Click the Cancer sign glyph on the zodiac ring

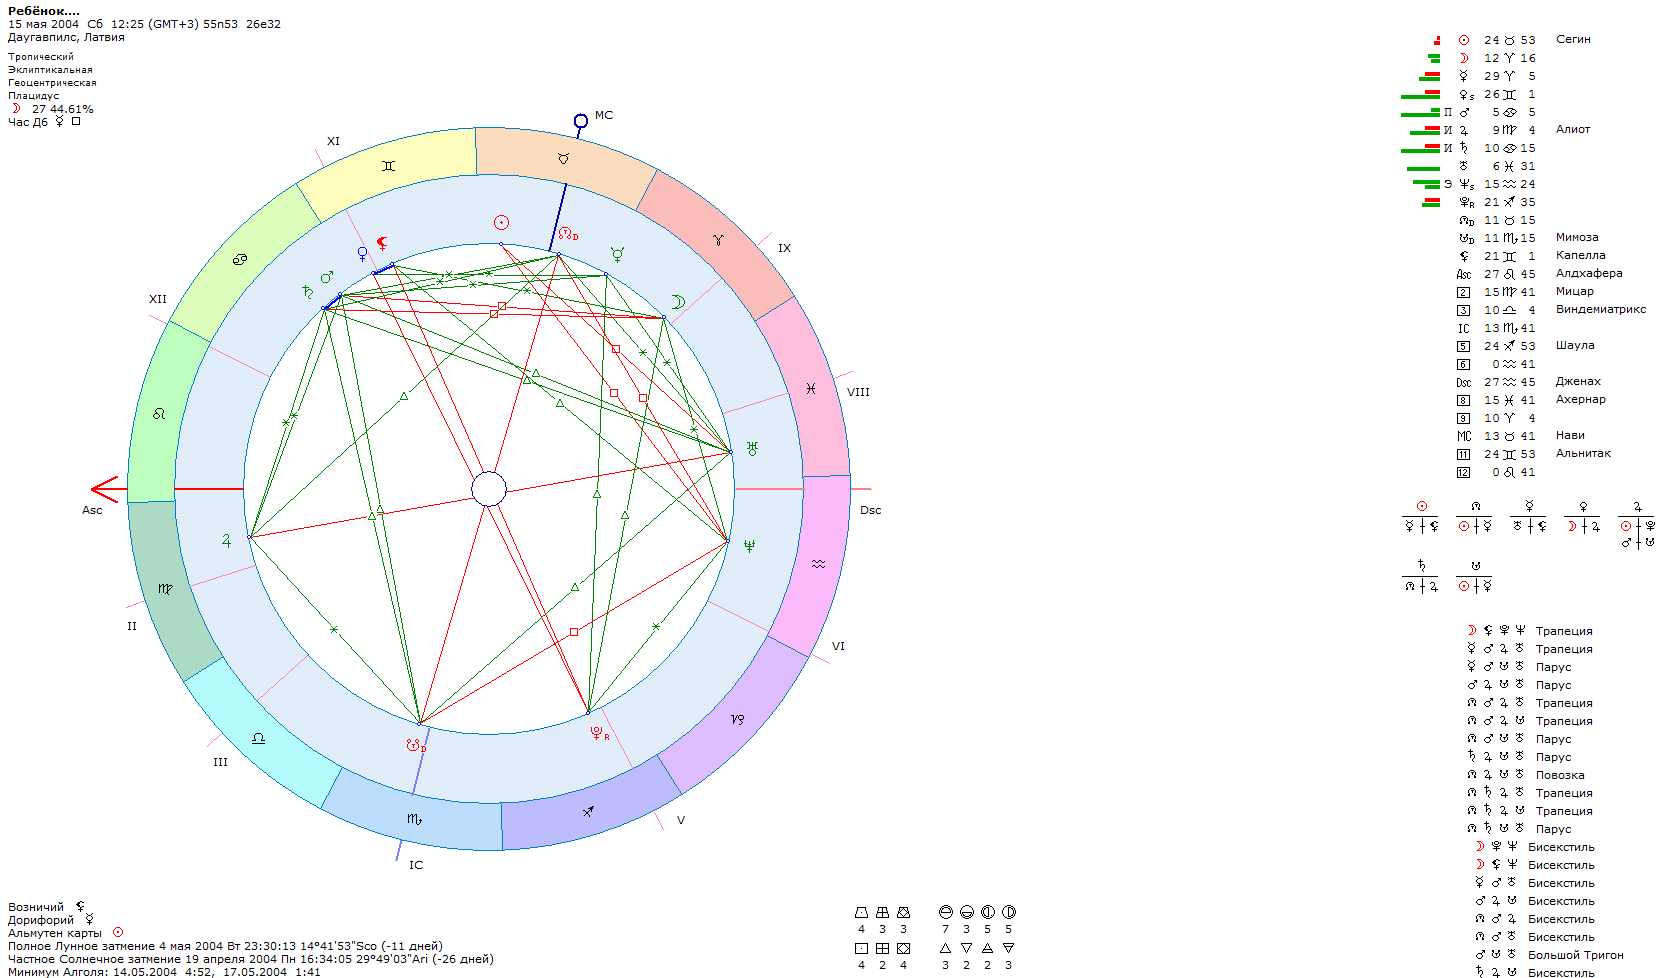(x=240, y=260)
